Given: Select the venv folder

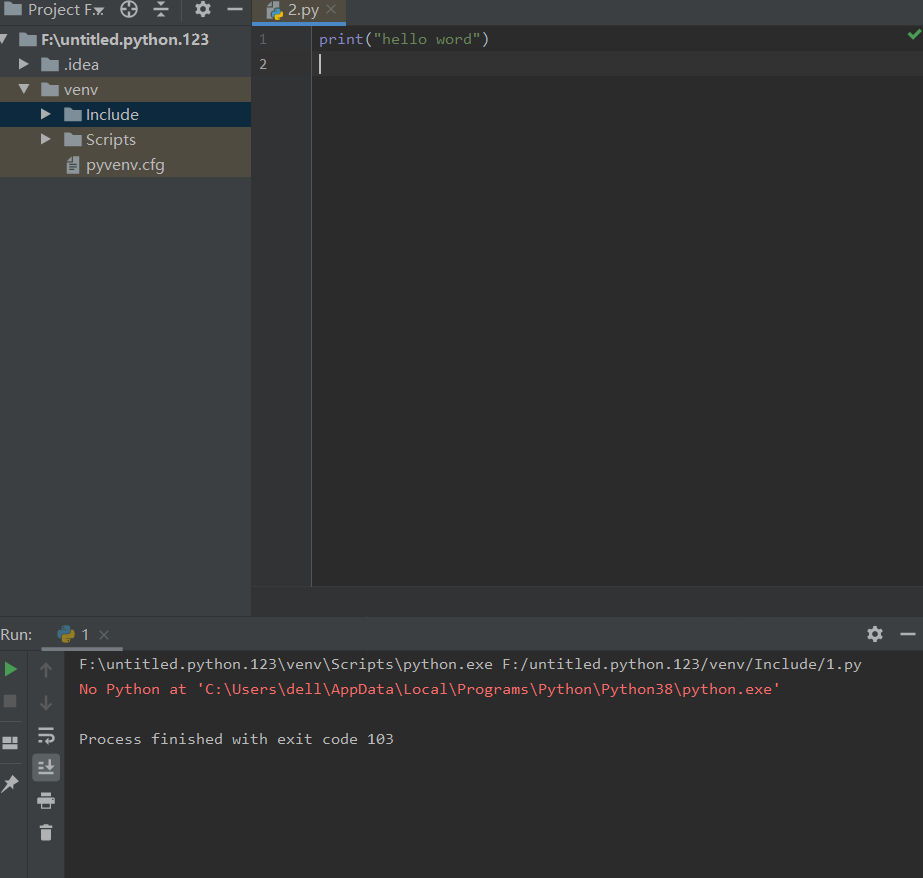Looking at the screenshot, I should tap(125, 89).
